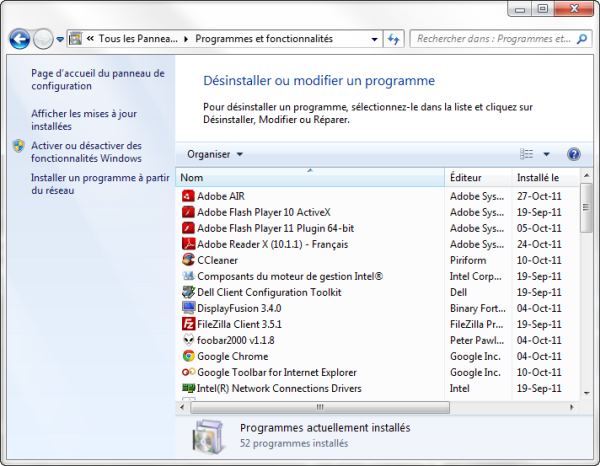600x466 pixels.
Task: Click the Intel Network Connections Drivers icon
Action: 188,388
